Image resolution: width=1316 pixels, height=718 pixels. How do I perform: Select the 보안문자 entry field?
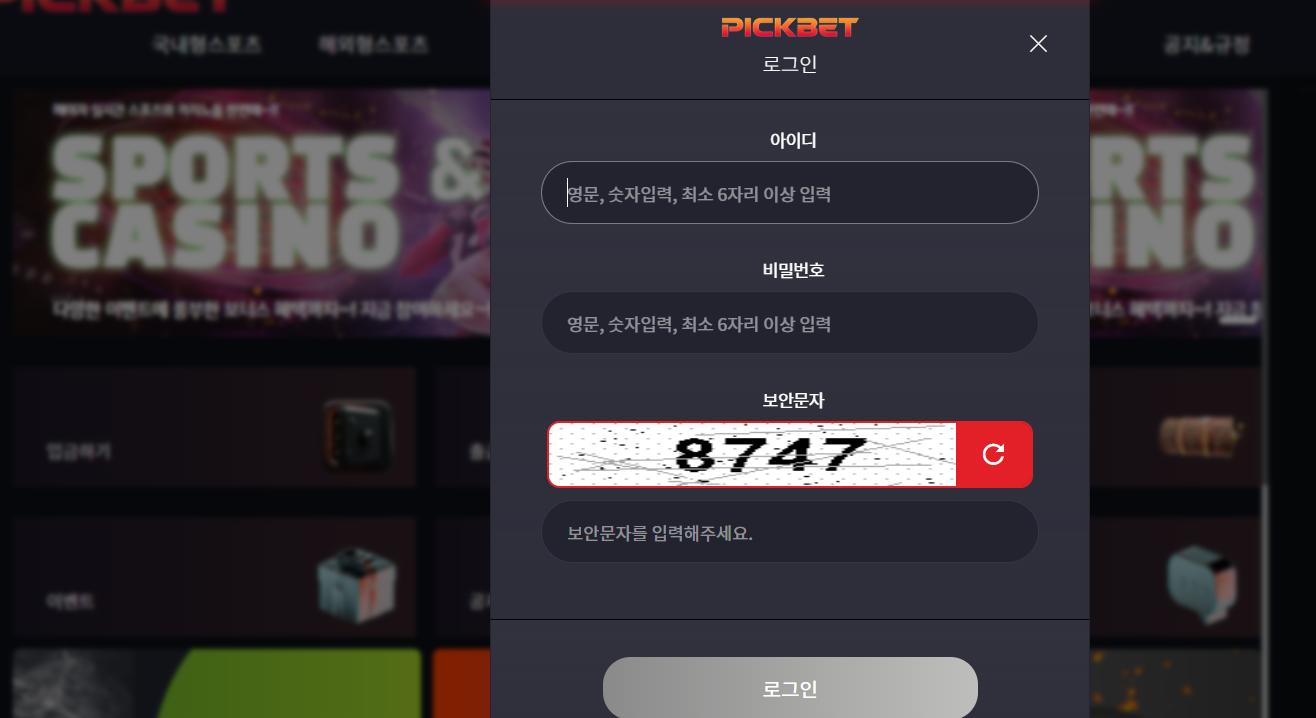tap(790, 532)
